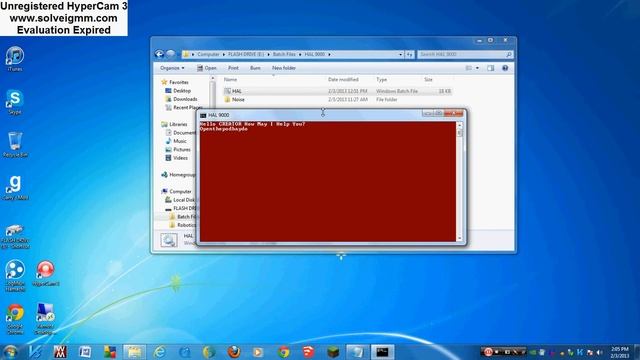
Task: Launch Google Chrome from the desktop shortcut
Action: (x=15, y=319)
